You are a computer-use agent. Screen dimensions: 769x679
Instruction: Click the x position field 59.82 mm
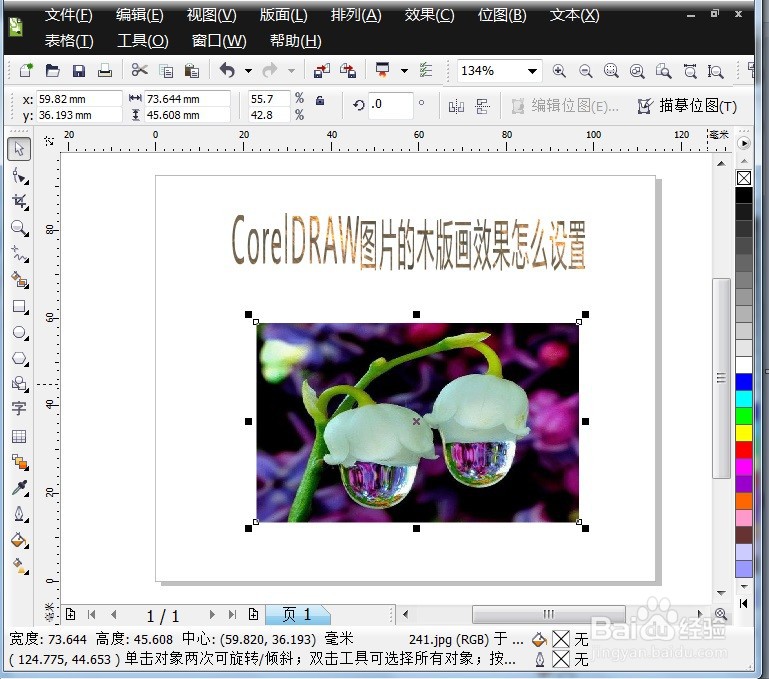(79, 99)
